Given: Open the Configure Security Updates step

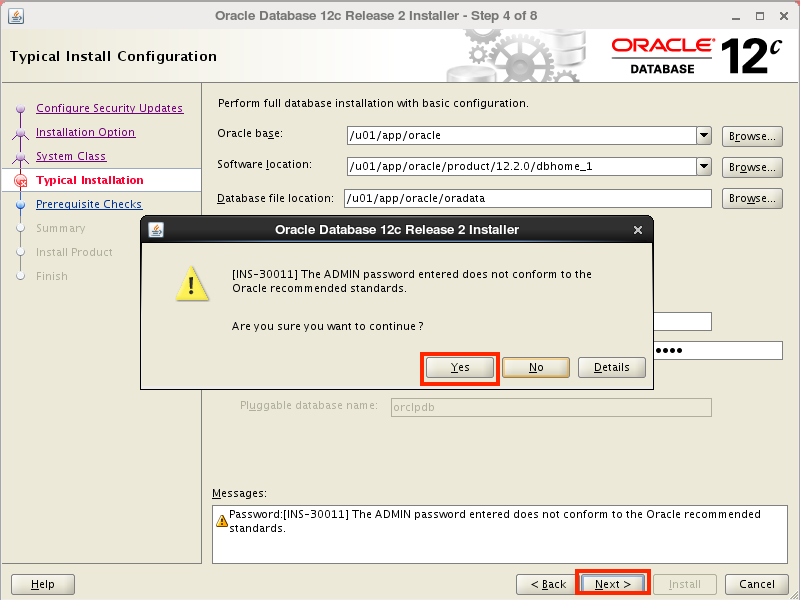Looking at the screenshot, I should (110, 108).
